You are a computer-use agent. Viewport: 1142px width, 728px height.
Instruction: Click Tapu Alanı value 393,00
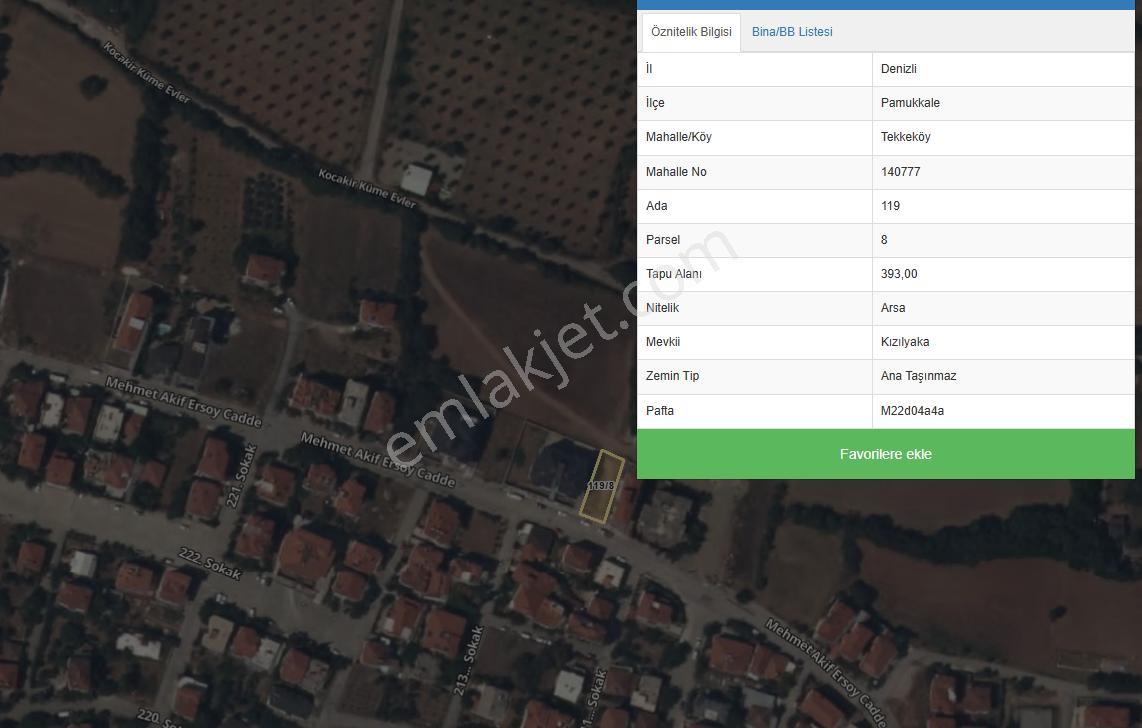pos(899,274)
